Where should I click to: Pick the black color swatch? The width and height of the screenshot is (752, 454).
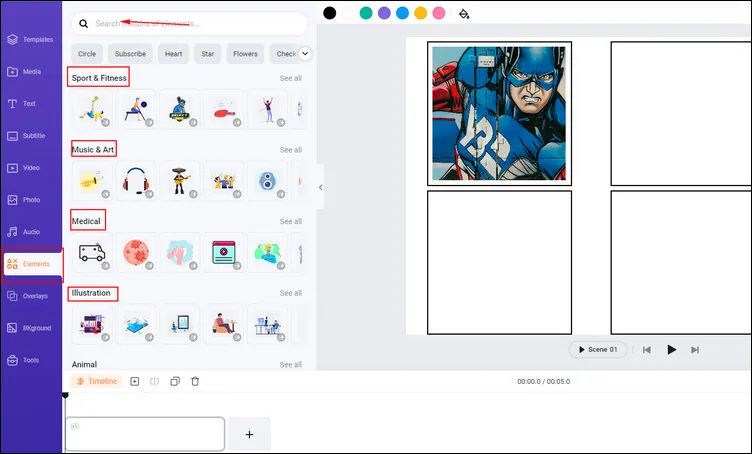329,13
